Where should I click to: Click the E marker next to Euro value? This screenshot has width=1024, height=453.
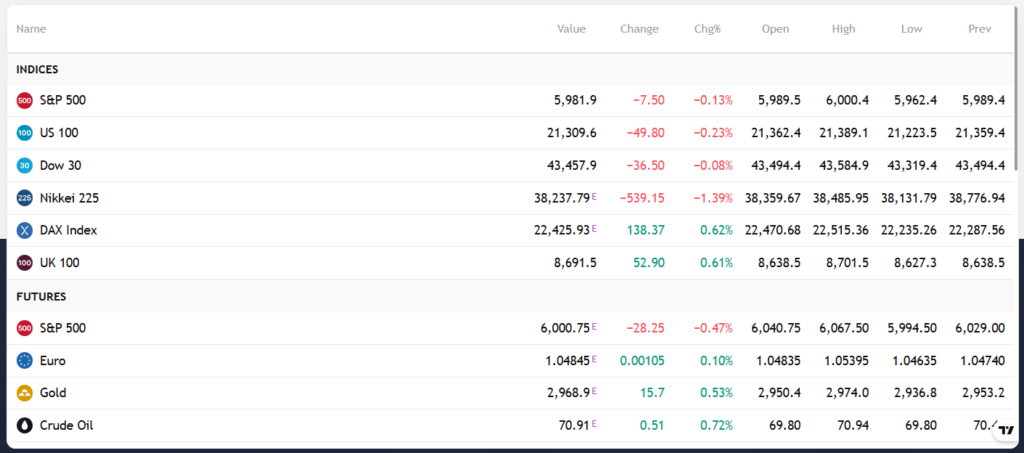(594, 358)
